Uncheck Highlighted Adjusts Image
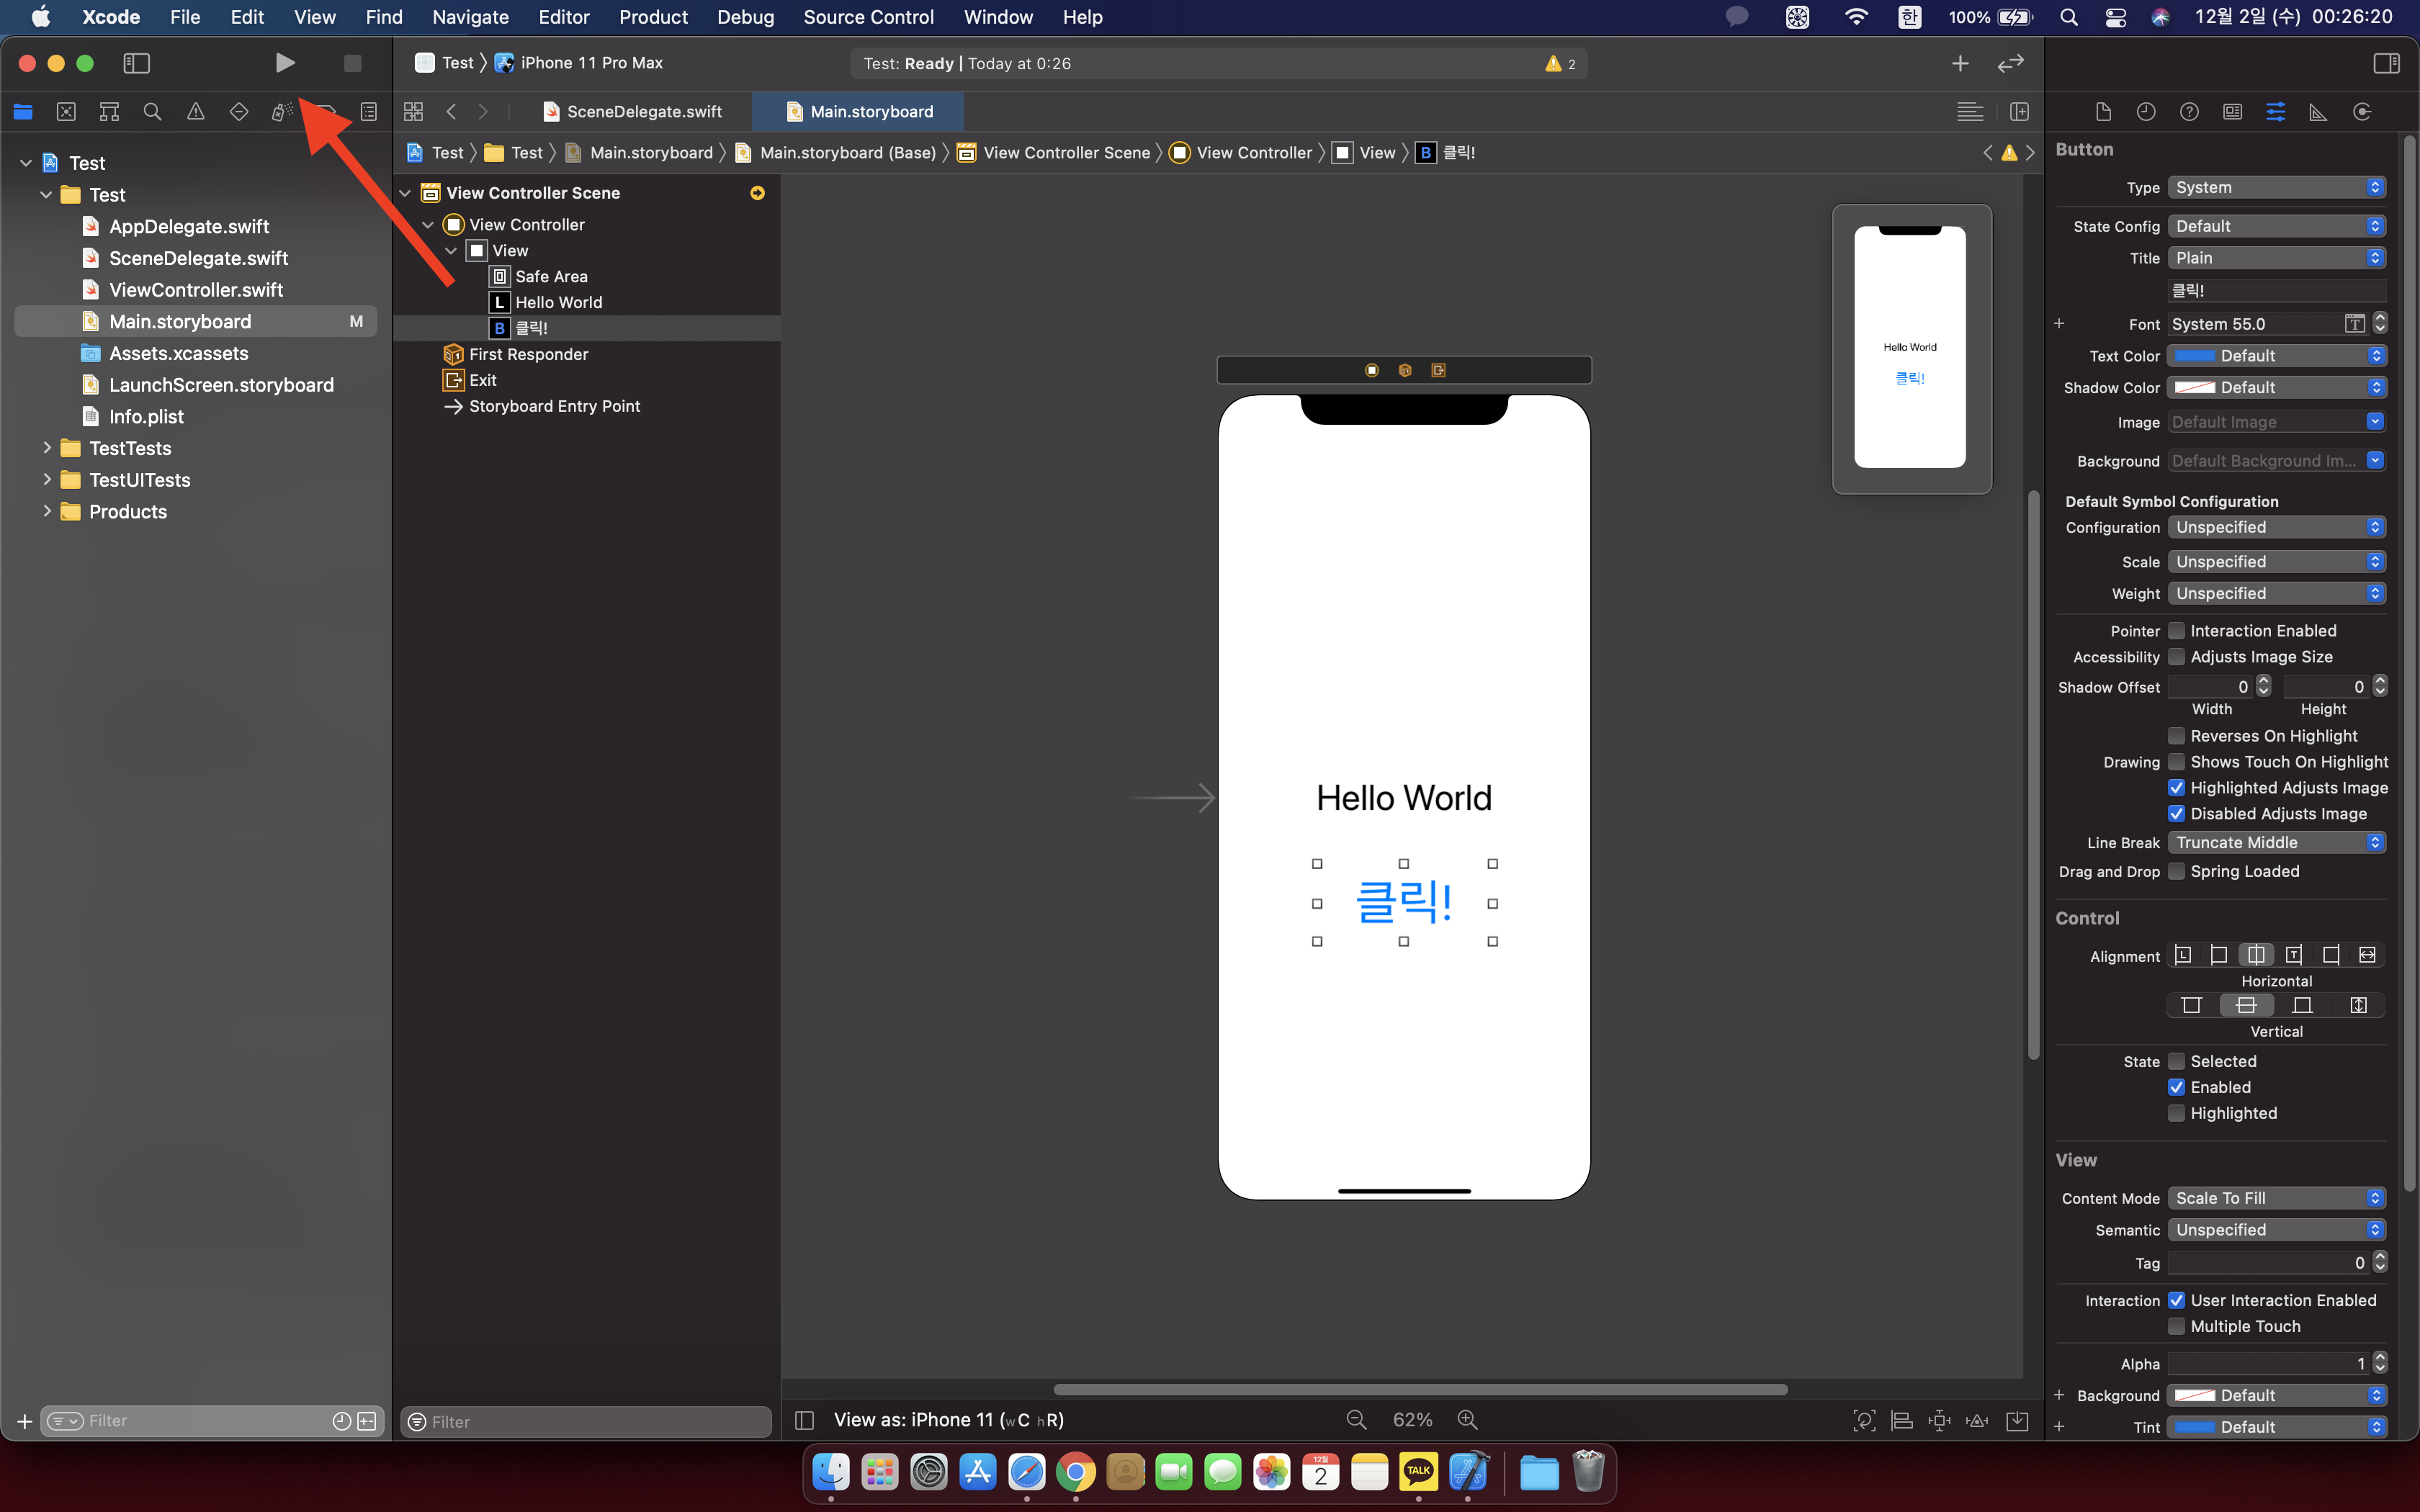2420x1512 pixels. (x=2176, y=788)
